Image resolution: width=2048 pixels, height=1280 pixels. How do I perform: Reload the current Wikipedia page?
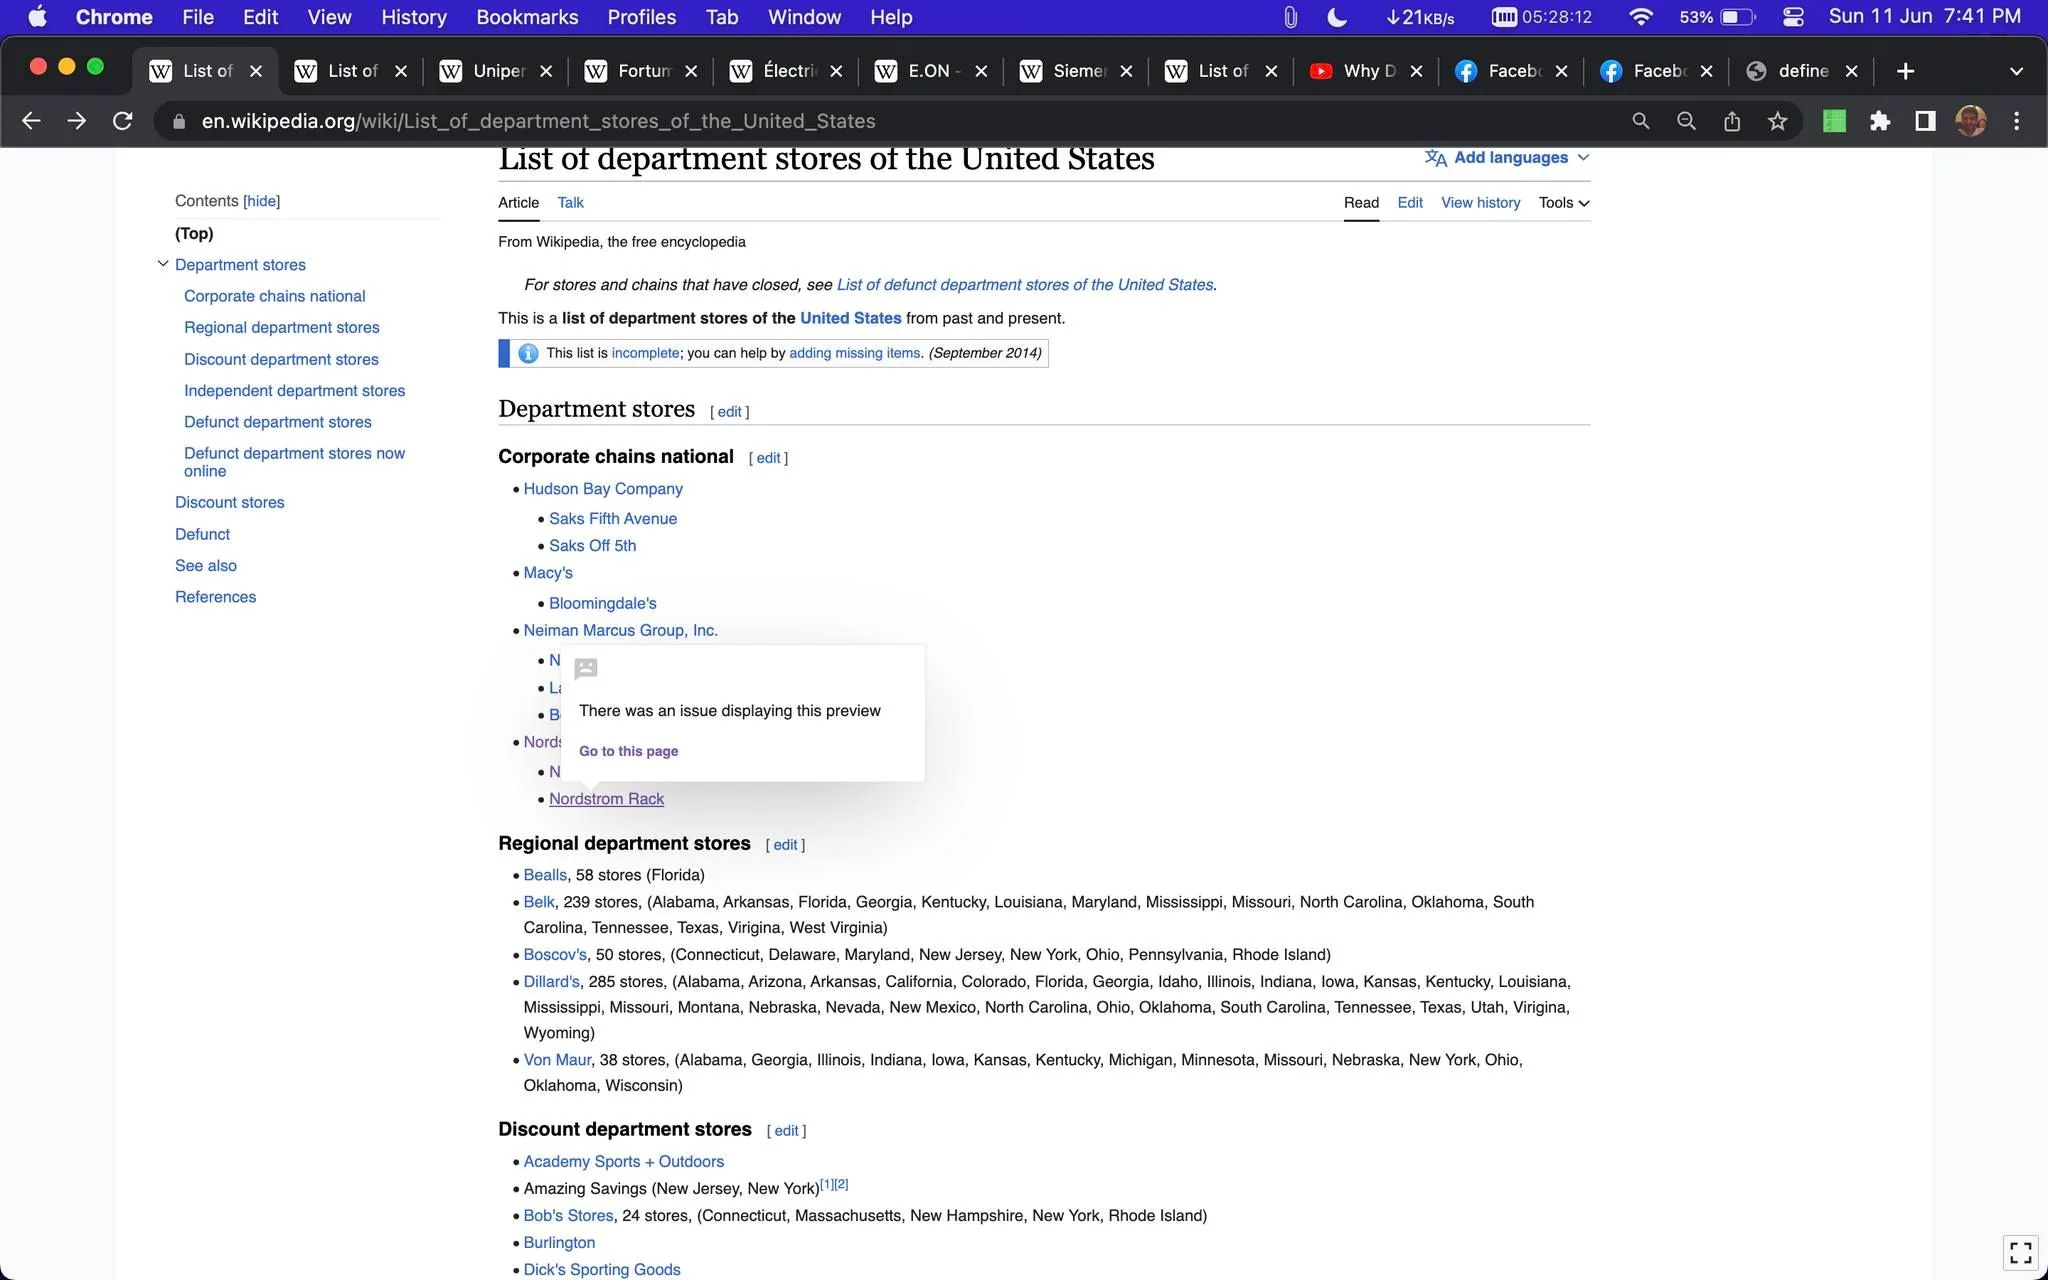[x=123, y=121]
